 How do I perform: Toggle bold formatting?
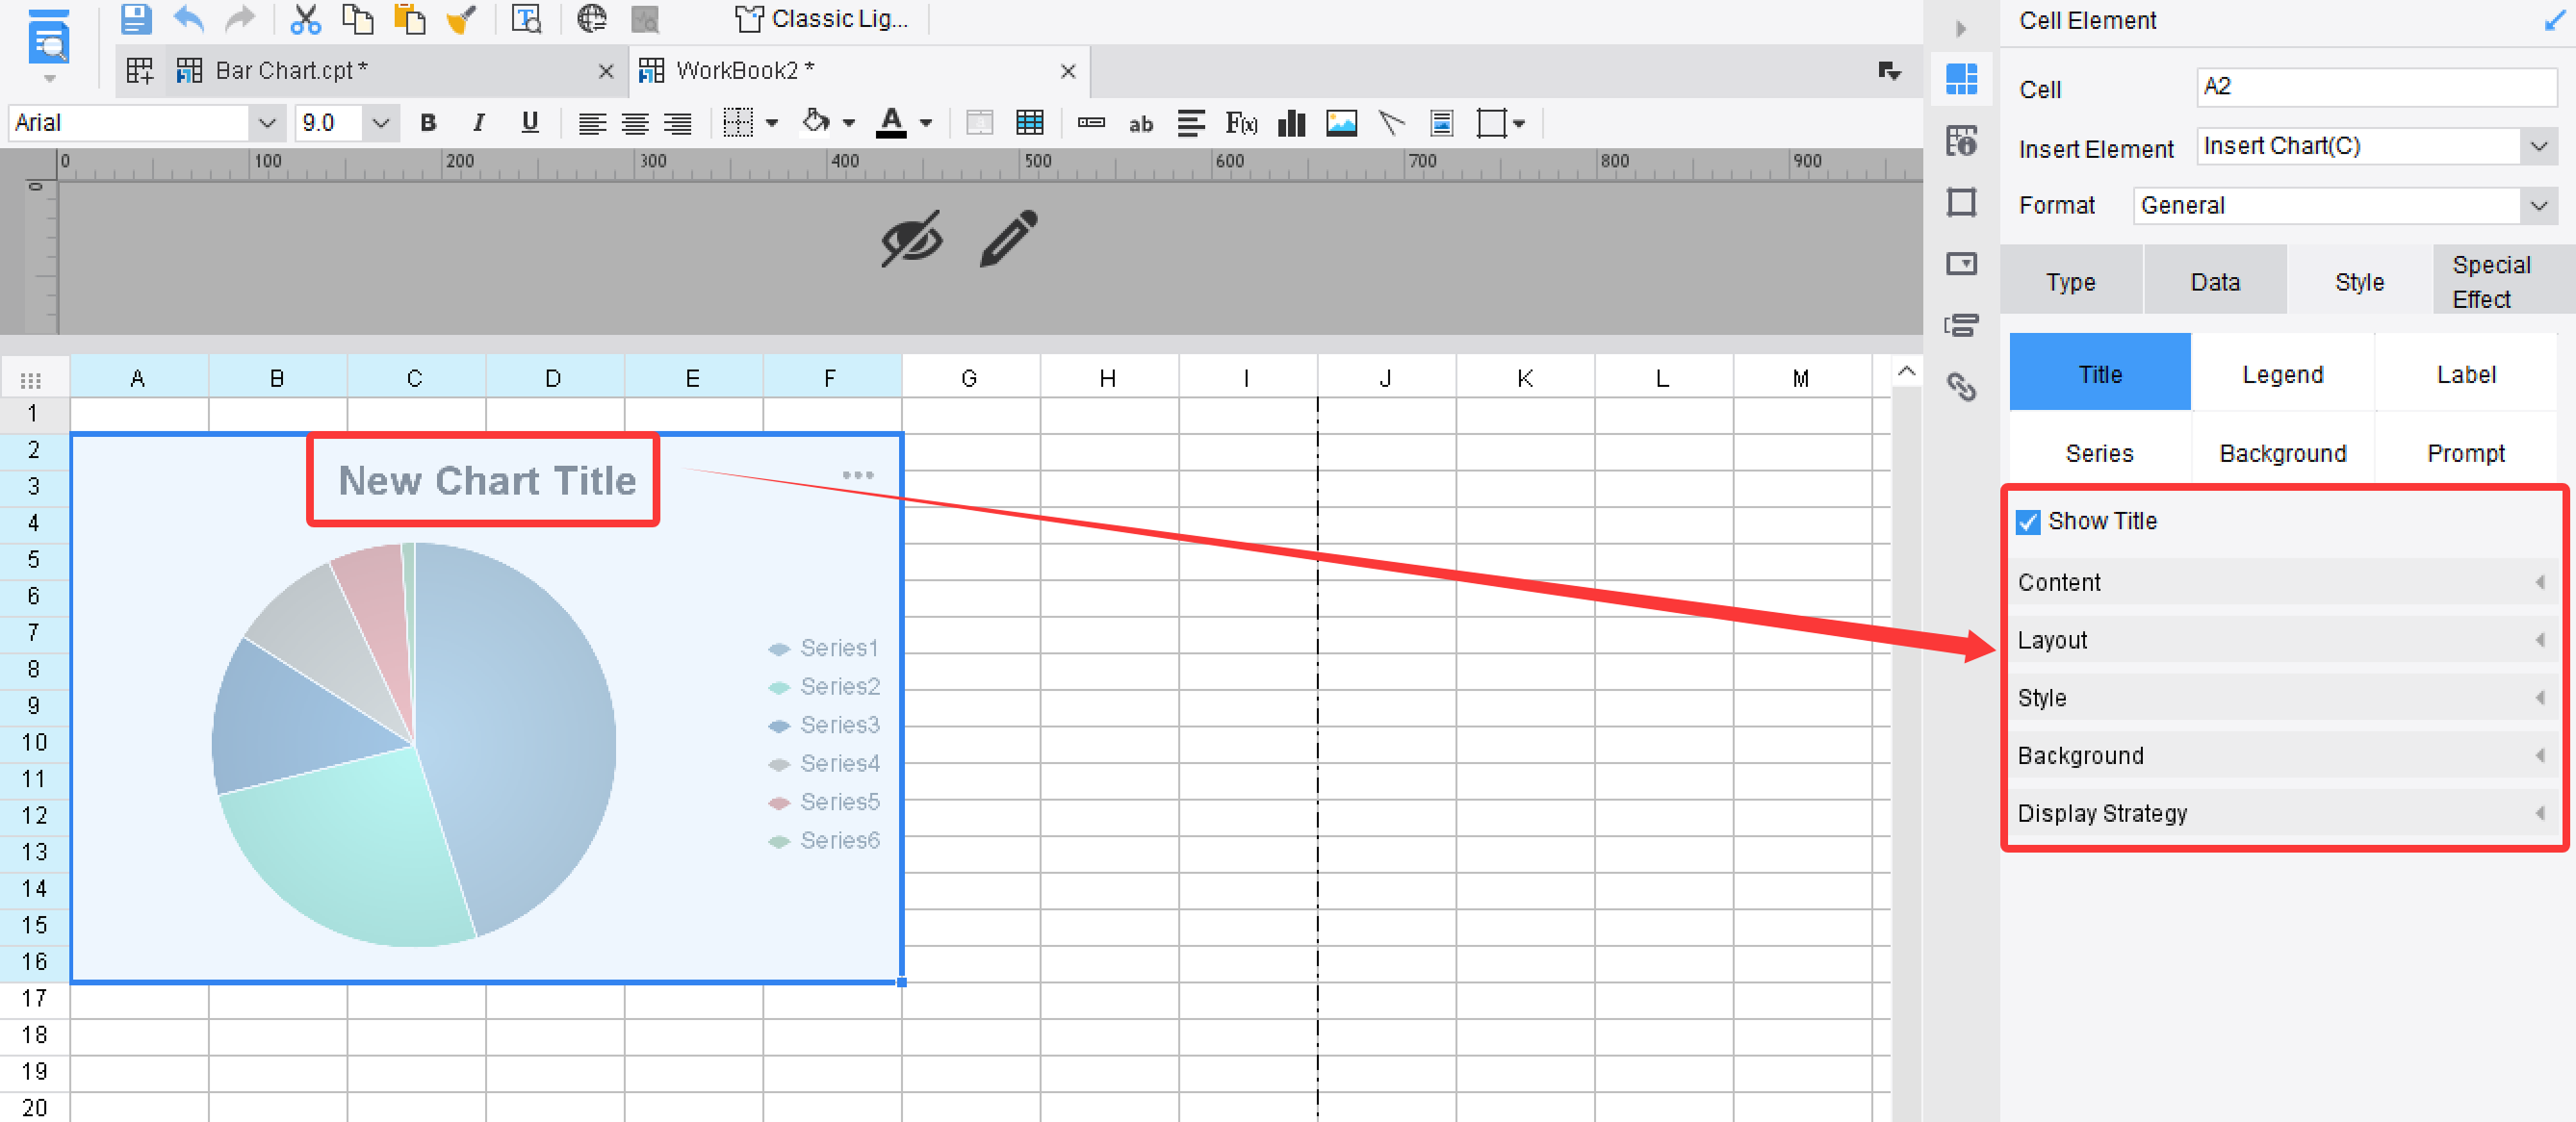point(428,123)
